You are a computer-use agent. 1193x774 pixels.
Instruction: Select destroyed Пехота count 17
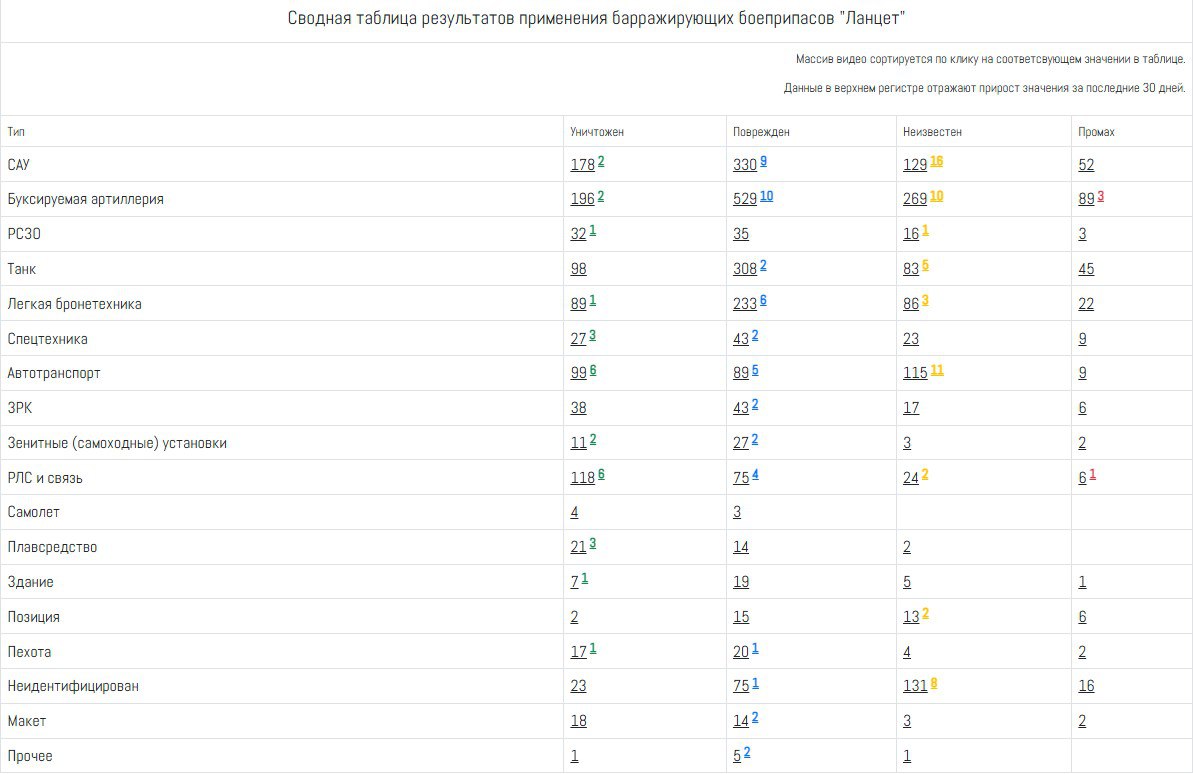578,652
